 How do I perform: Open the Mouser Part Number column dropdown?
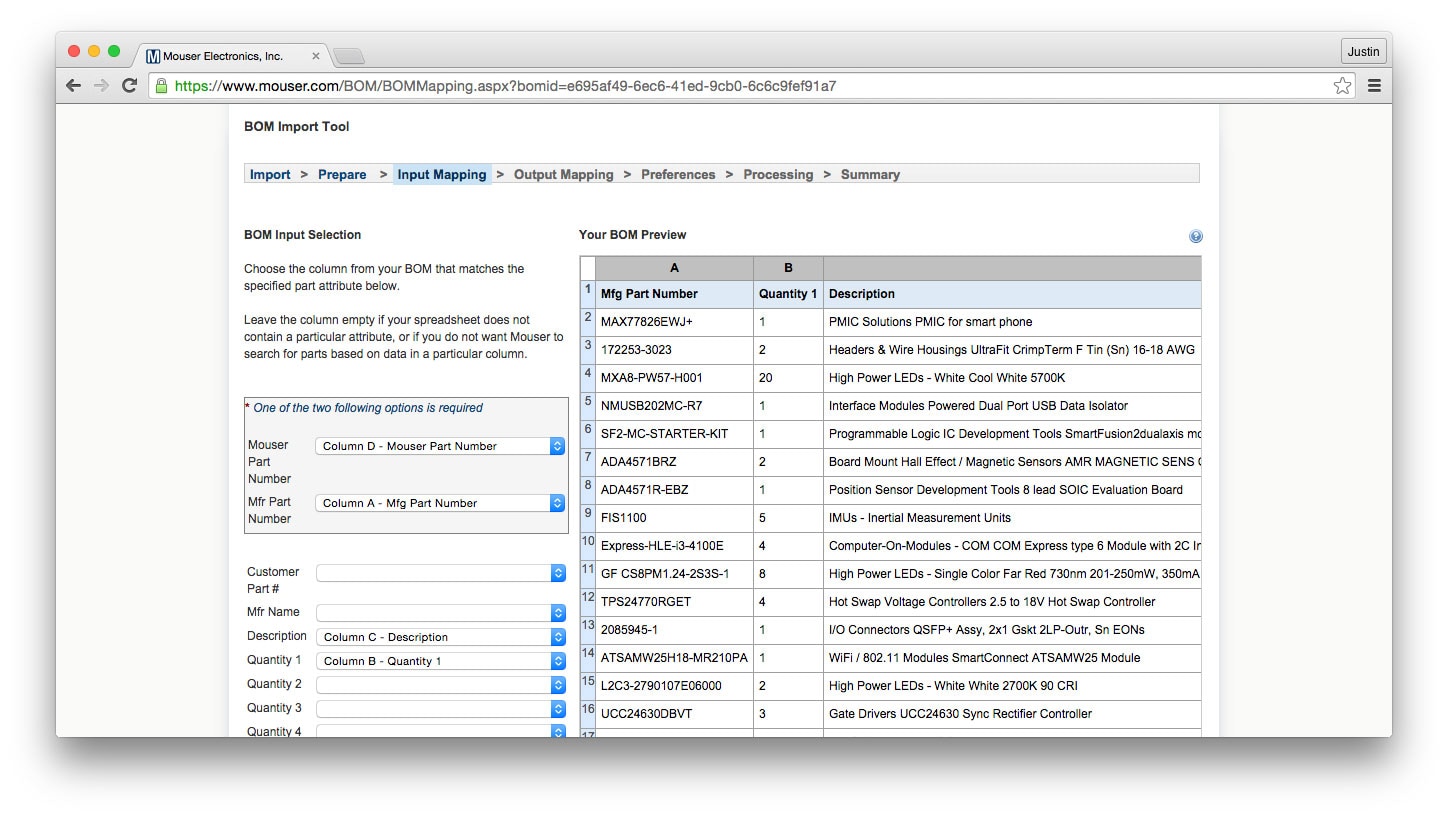click(x=440, y=446)
